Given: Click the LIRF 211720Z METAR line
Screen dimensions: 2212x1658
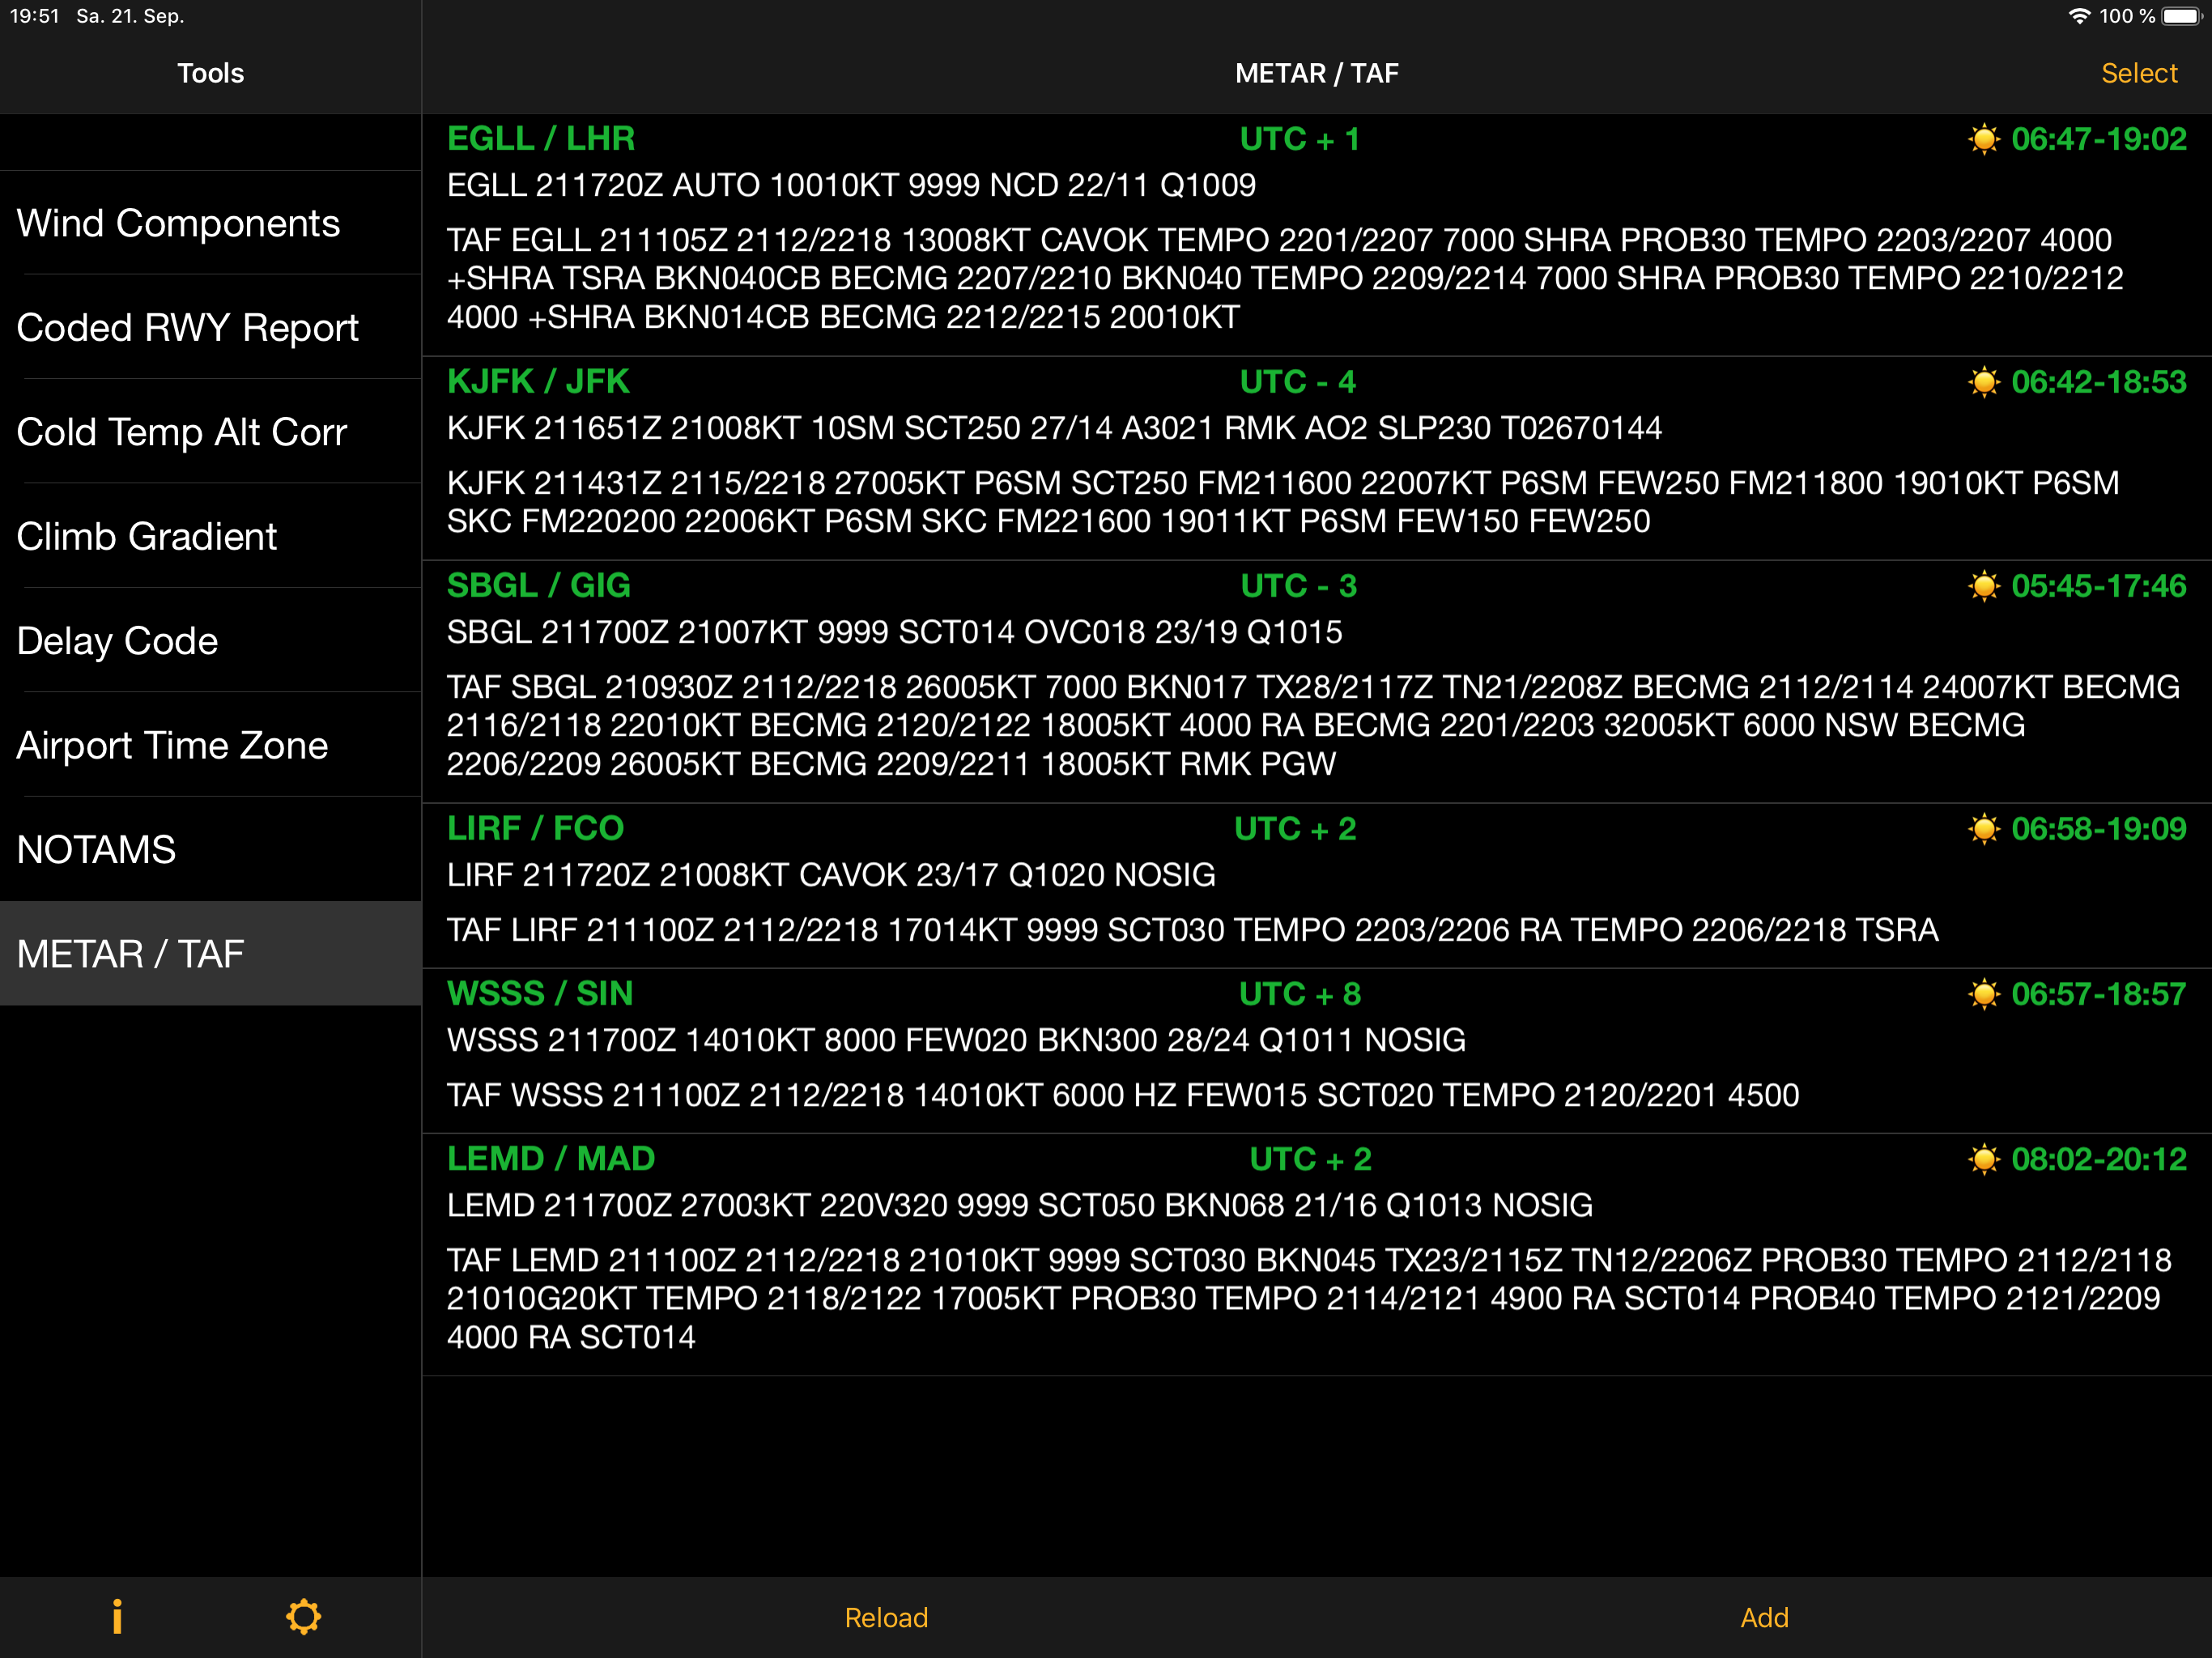Looking at the screenshot, I should point(831,875).
